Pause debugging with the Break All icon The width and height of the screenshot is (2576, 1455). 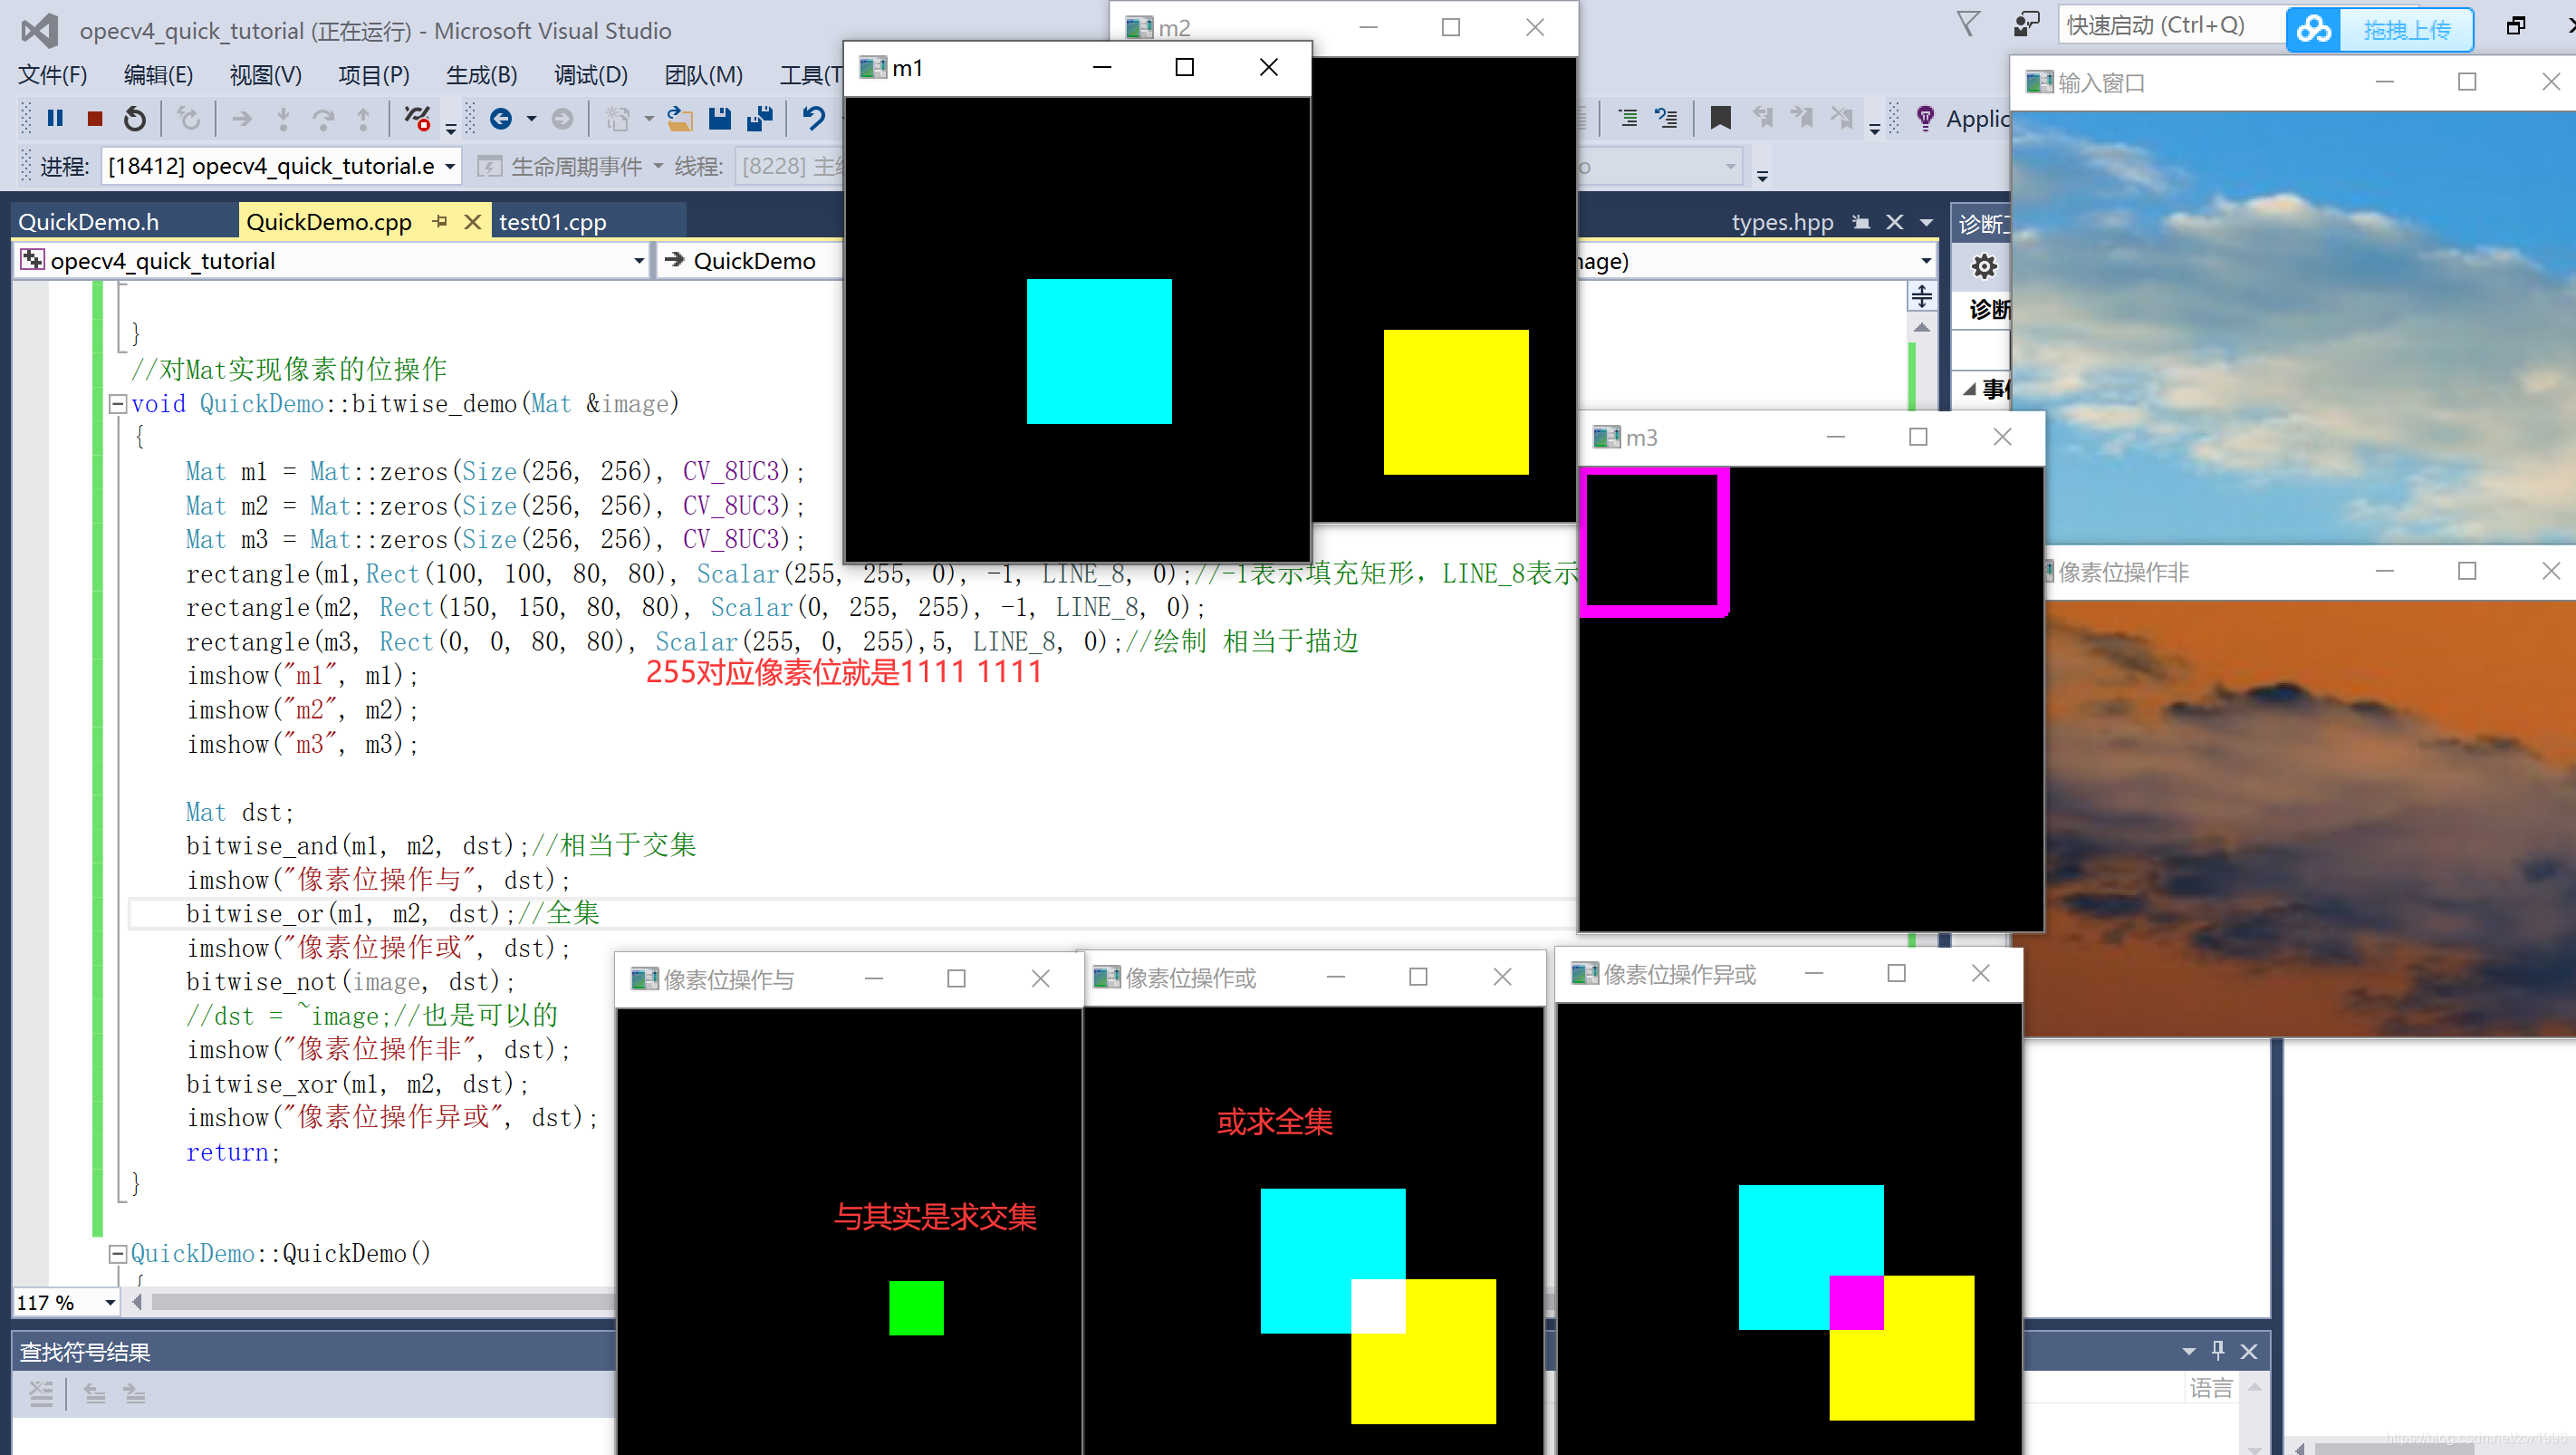point(55,119)
